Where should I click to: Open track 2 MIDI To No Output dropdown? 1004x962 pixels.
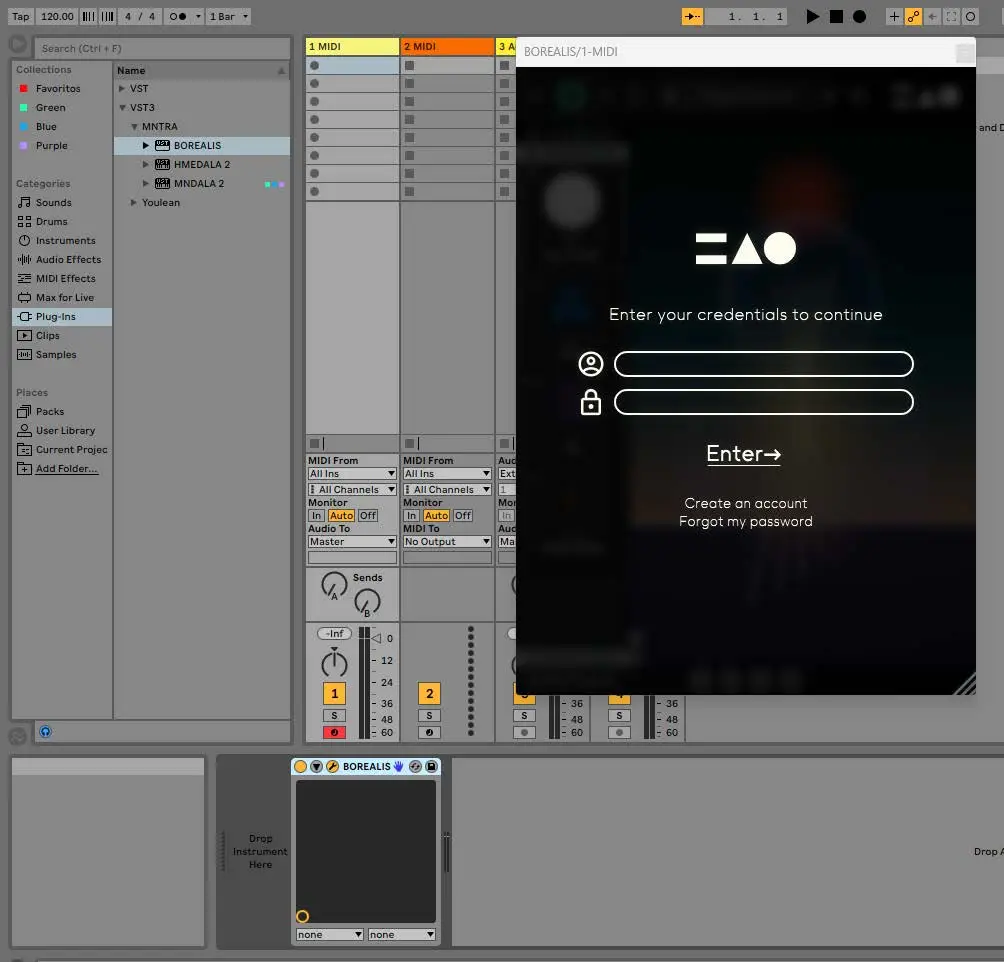[447, 542]
